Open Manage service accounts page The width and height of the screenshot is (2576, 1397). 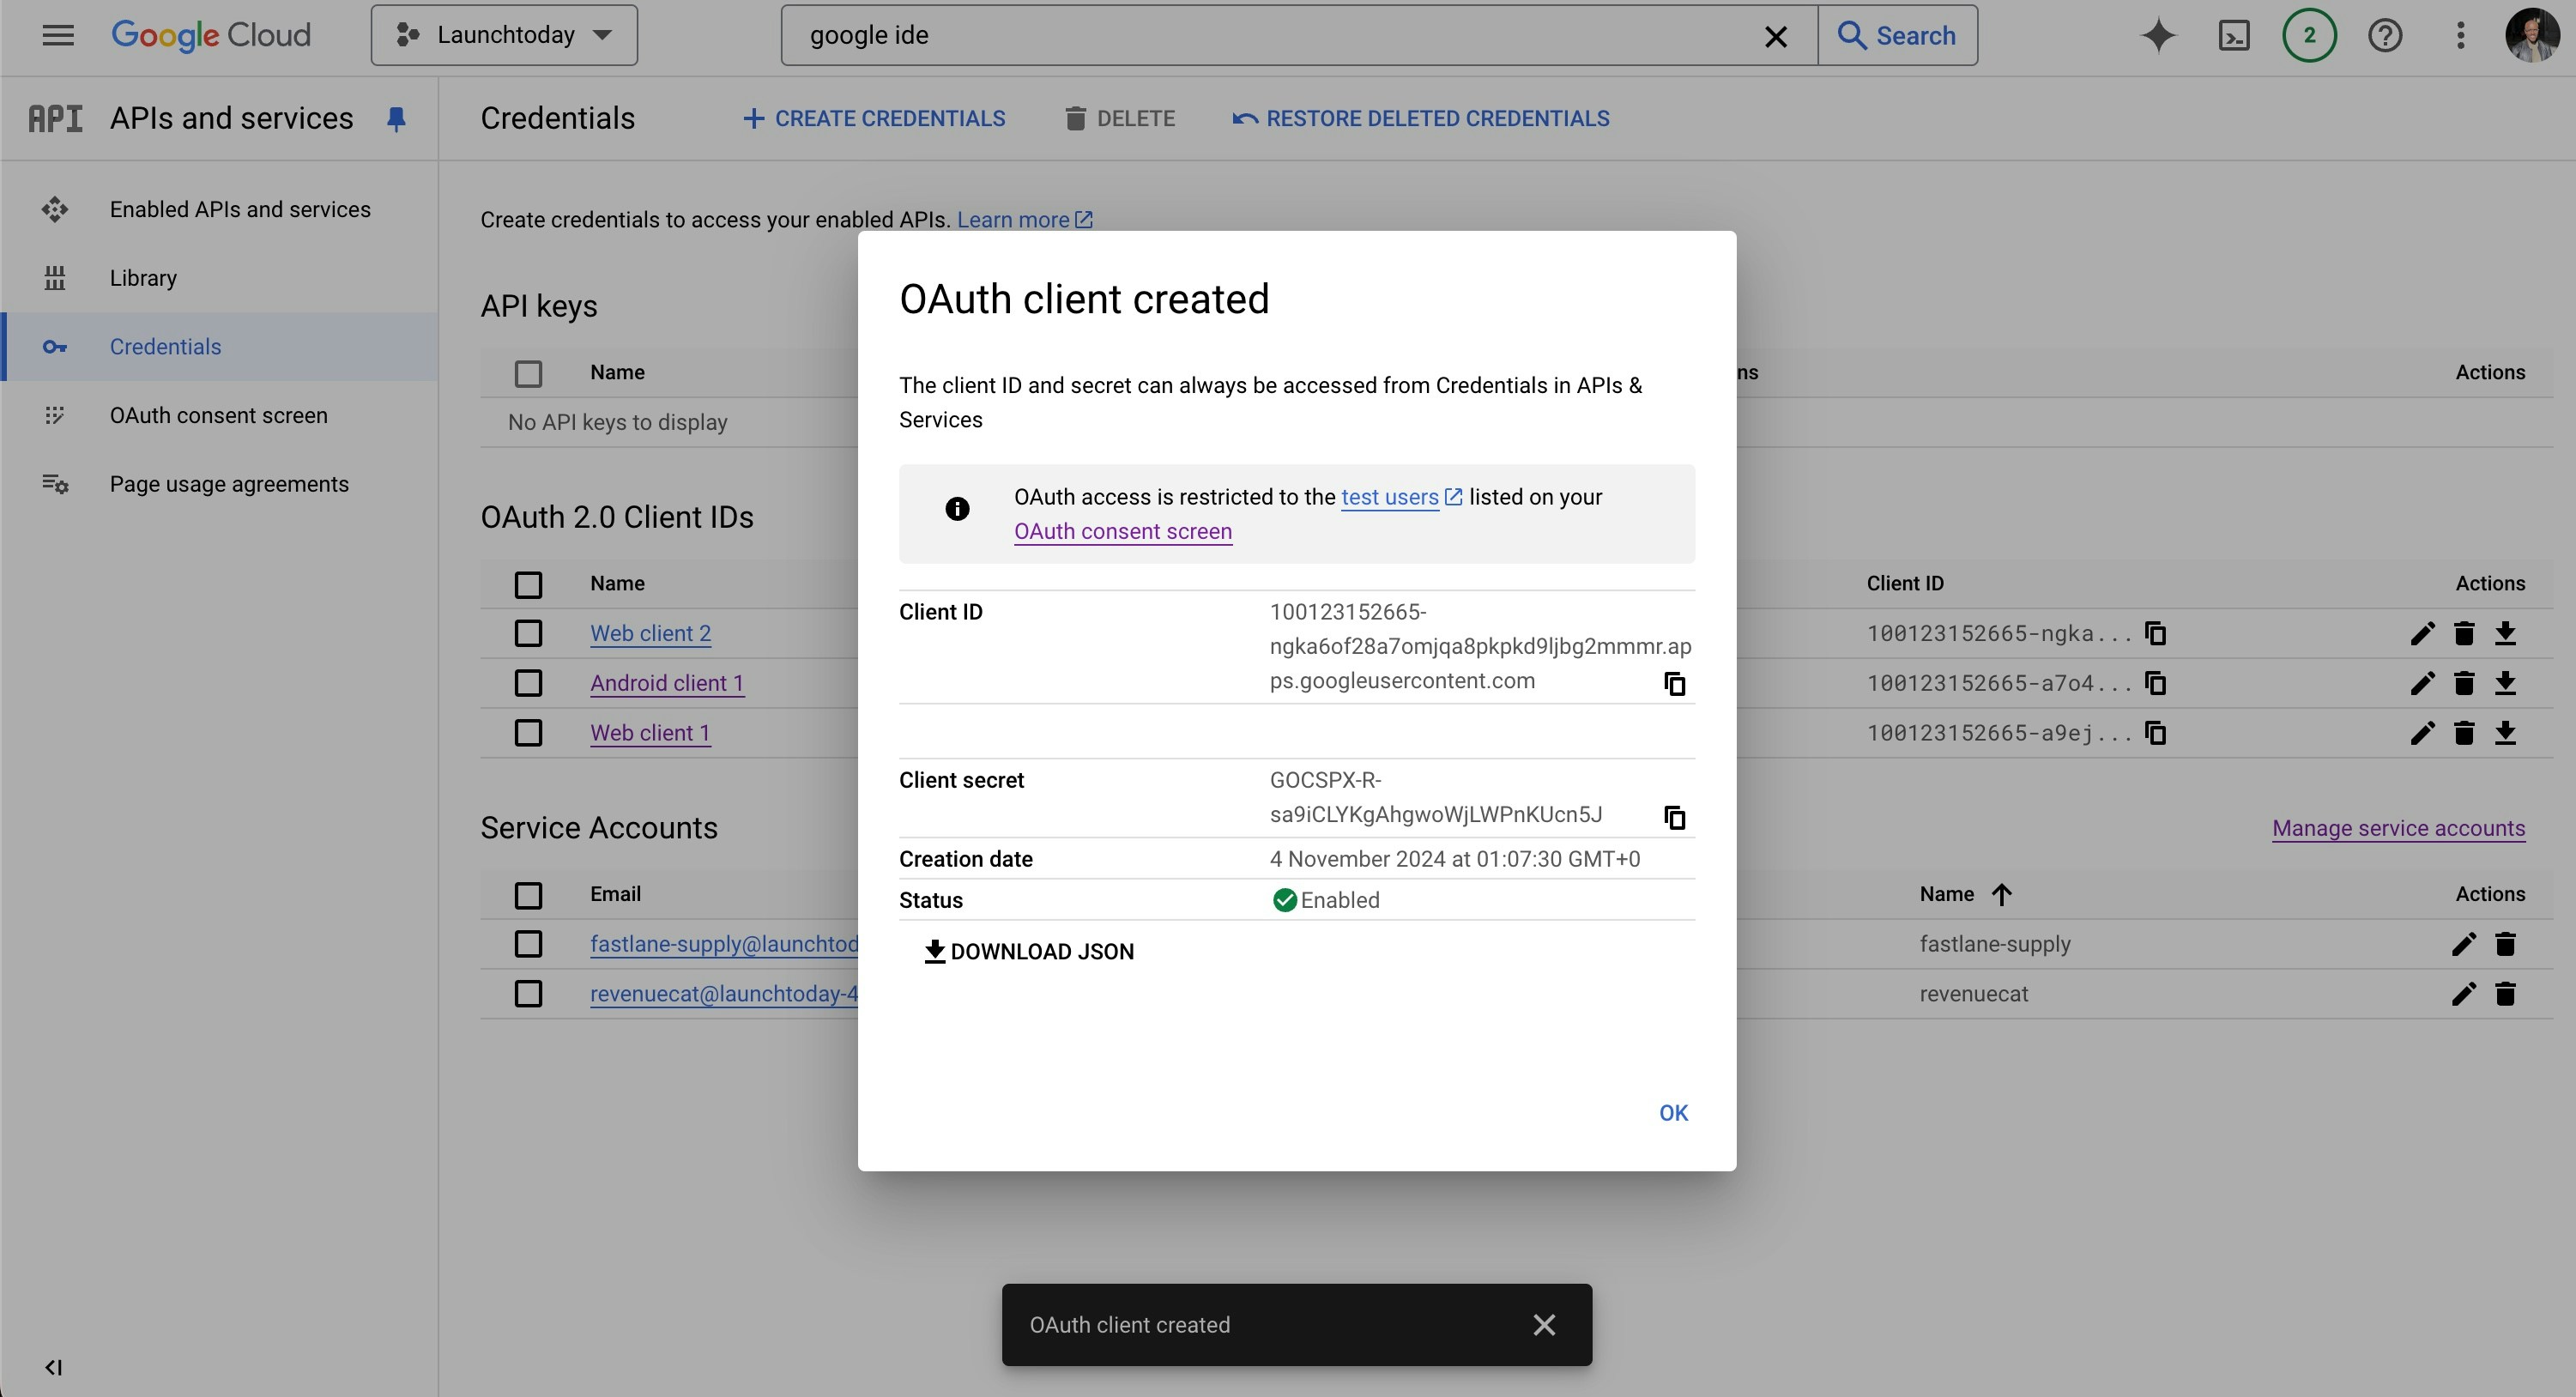pyautogui.click(x=2399, y=828)
